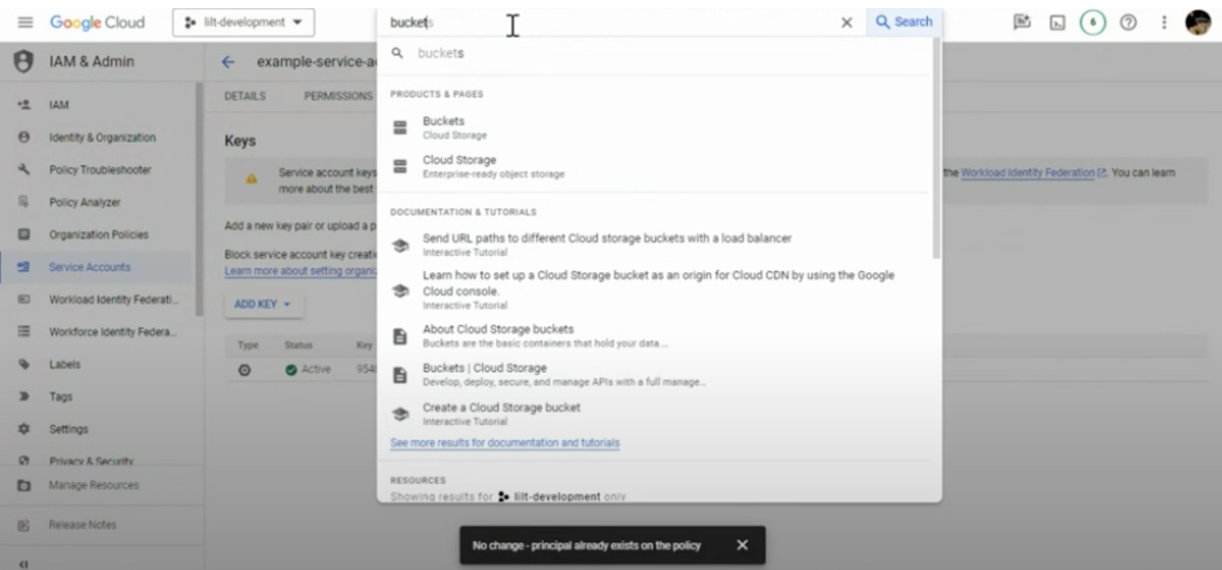
Task: Click into the search field containing bucket
Action: [x=610, y=22]
